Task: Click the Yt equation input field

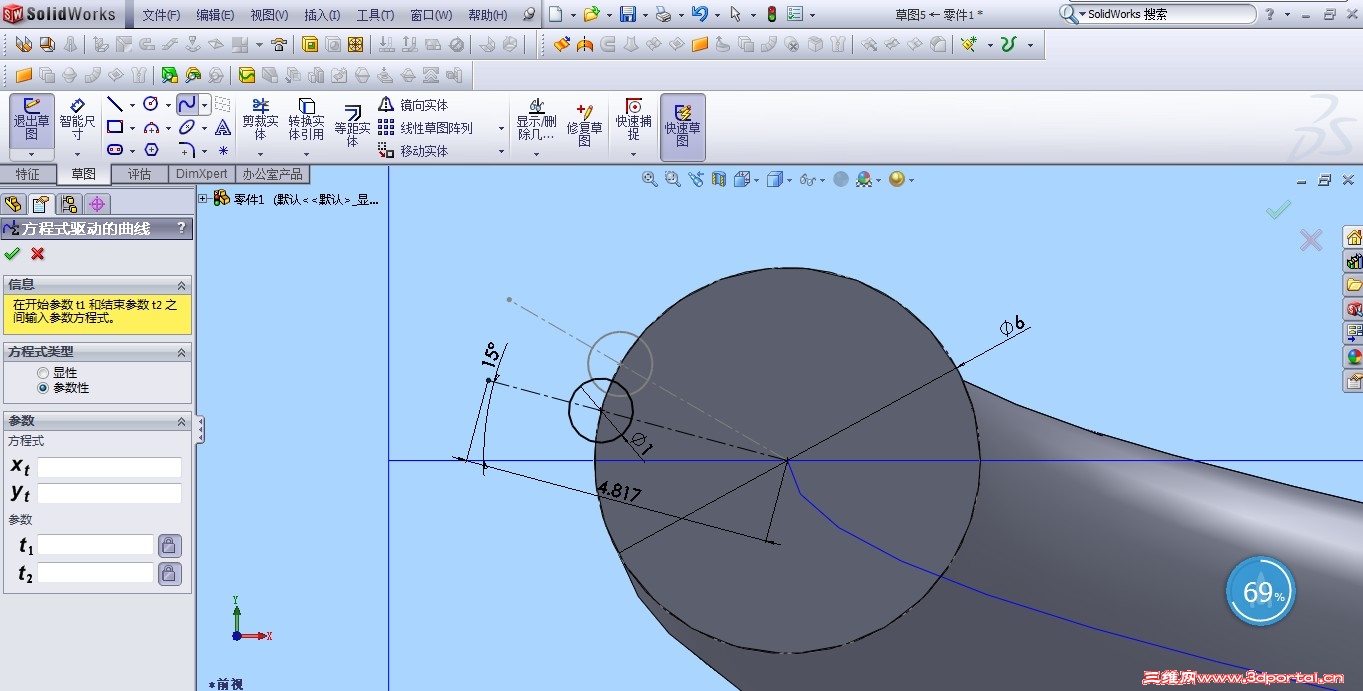Action: tap(110, 493)
